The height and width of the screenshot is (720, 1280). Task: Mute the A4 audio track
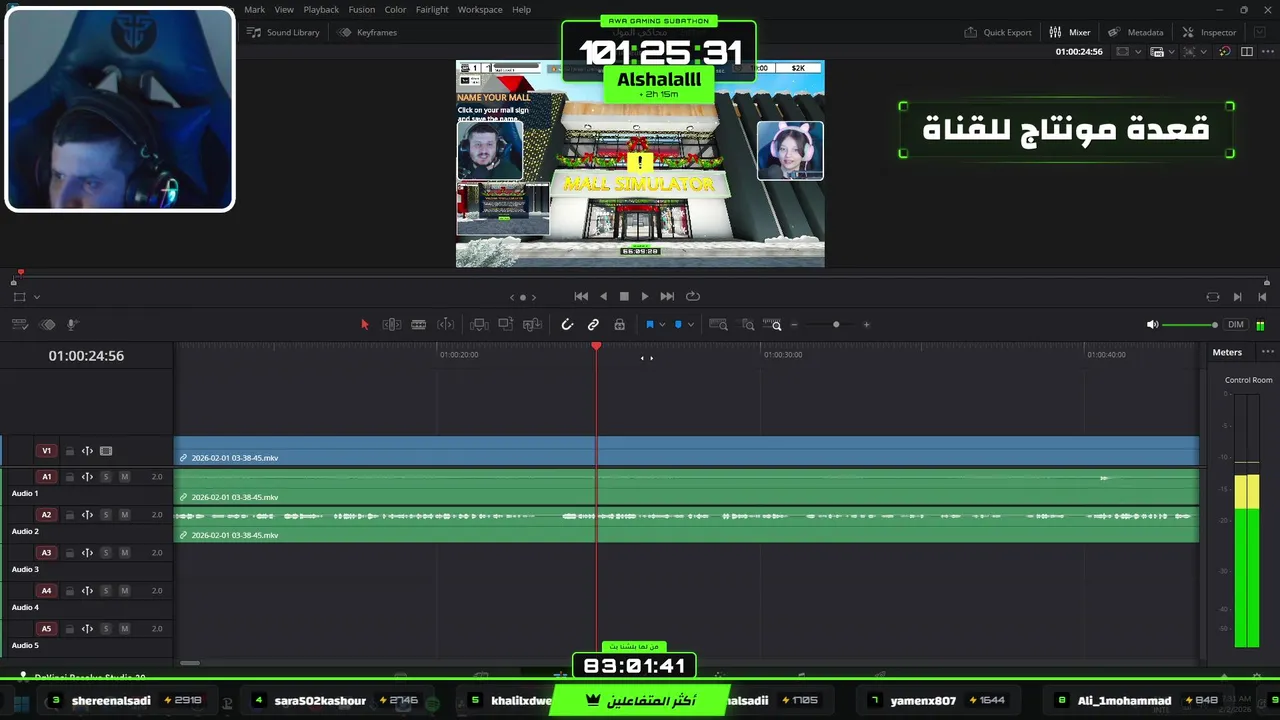coord(124,591)
